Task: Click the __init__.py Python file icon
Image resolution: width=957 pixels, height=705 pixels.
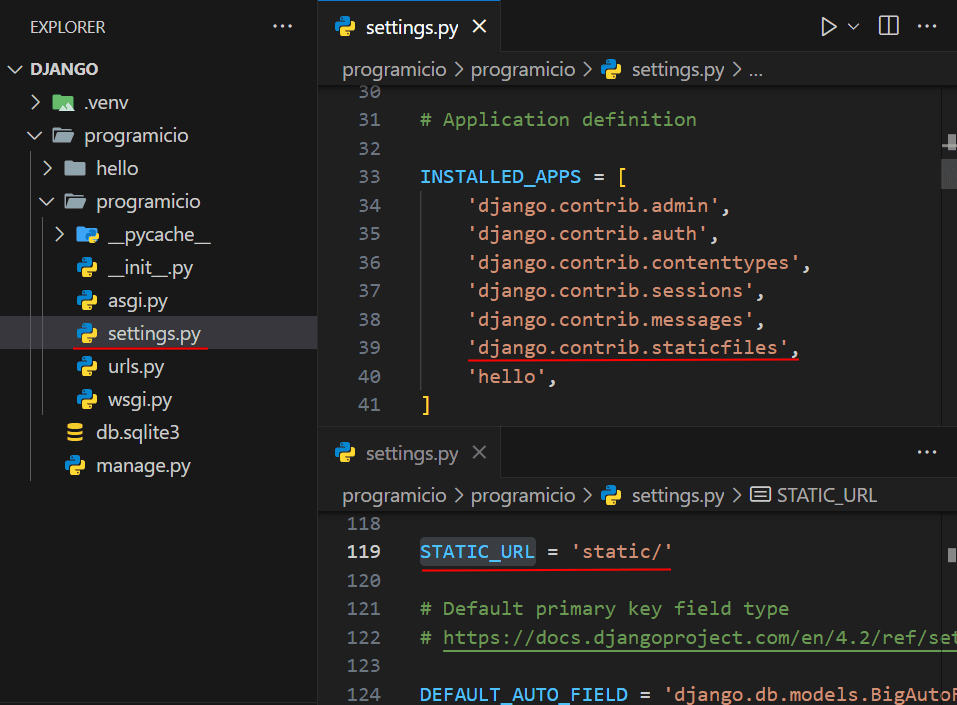Action: coord(87,267)
